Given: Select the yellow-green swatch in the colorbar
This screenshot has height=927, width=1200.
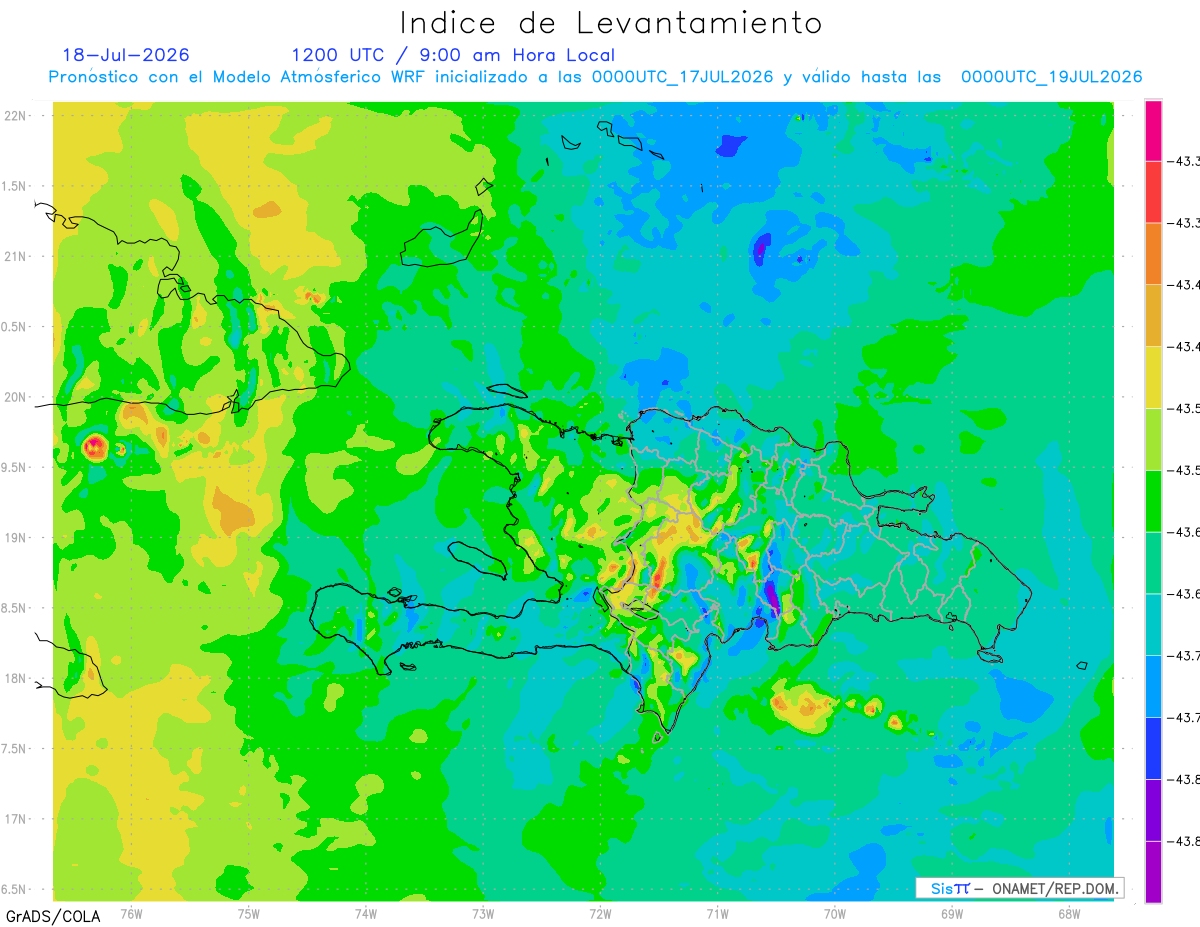Looking at the screenshot, I should [x=1153, y=440].
